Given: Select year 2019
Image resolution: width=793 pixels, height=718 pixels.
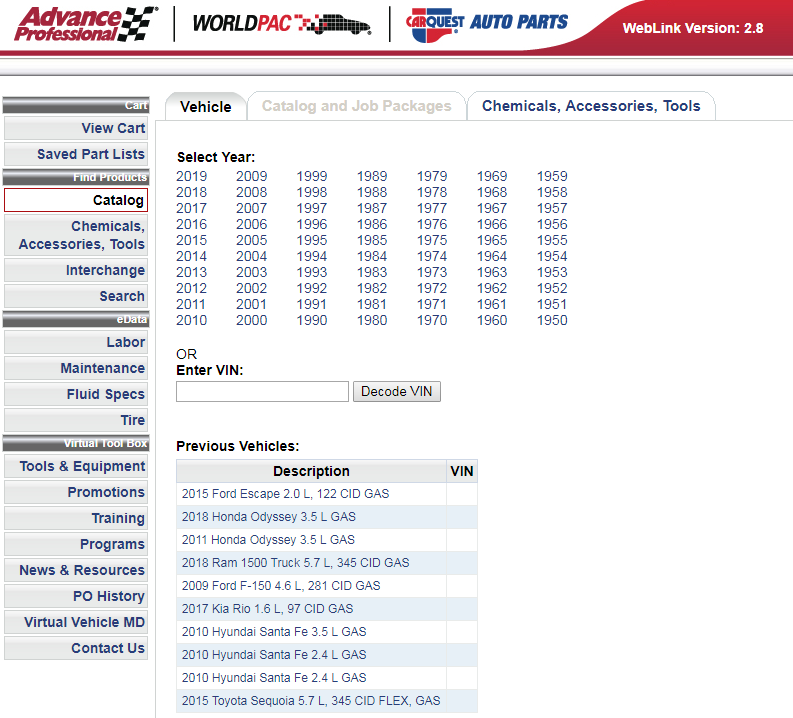Looking at the screenshot, I should pyautogui.click(x=191, y=176).
